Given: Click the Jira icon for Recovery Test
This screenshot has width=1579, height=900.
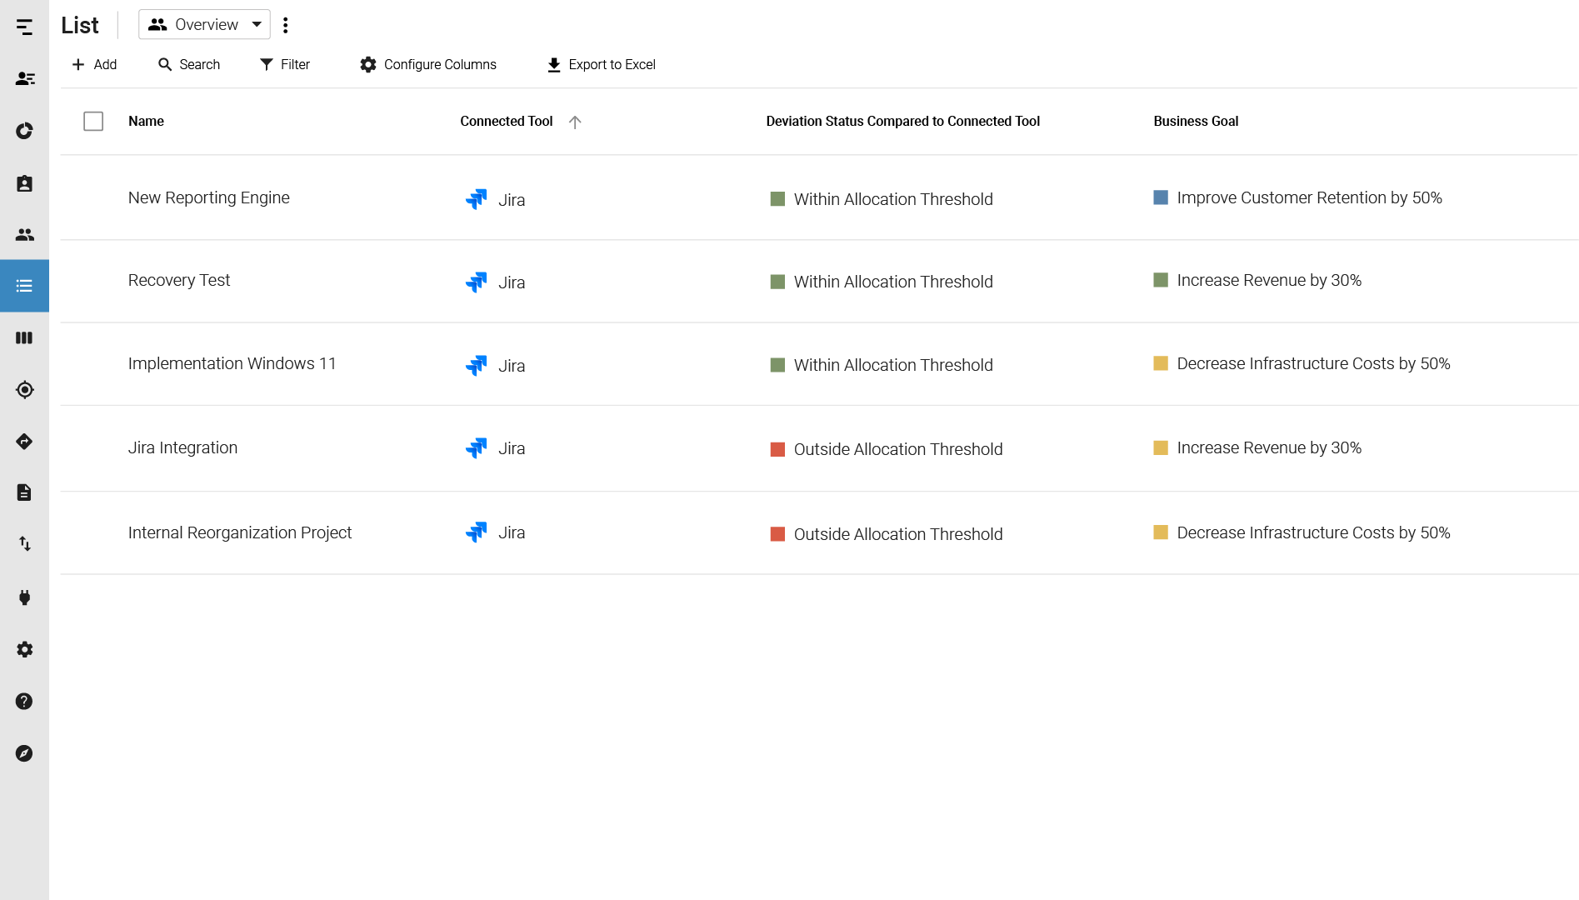Looking at the screenshot, I should [x=476, y=282].
